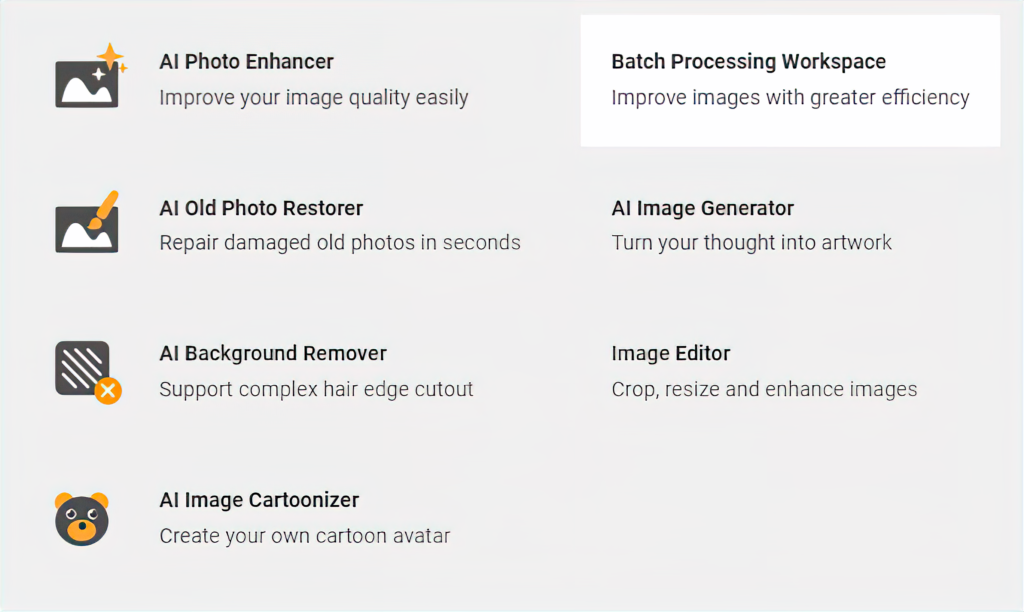Open Image Editor heading
The height and width of the screenshot is (612, 1024).
pos(671,353)
